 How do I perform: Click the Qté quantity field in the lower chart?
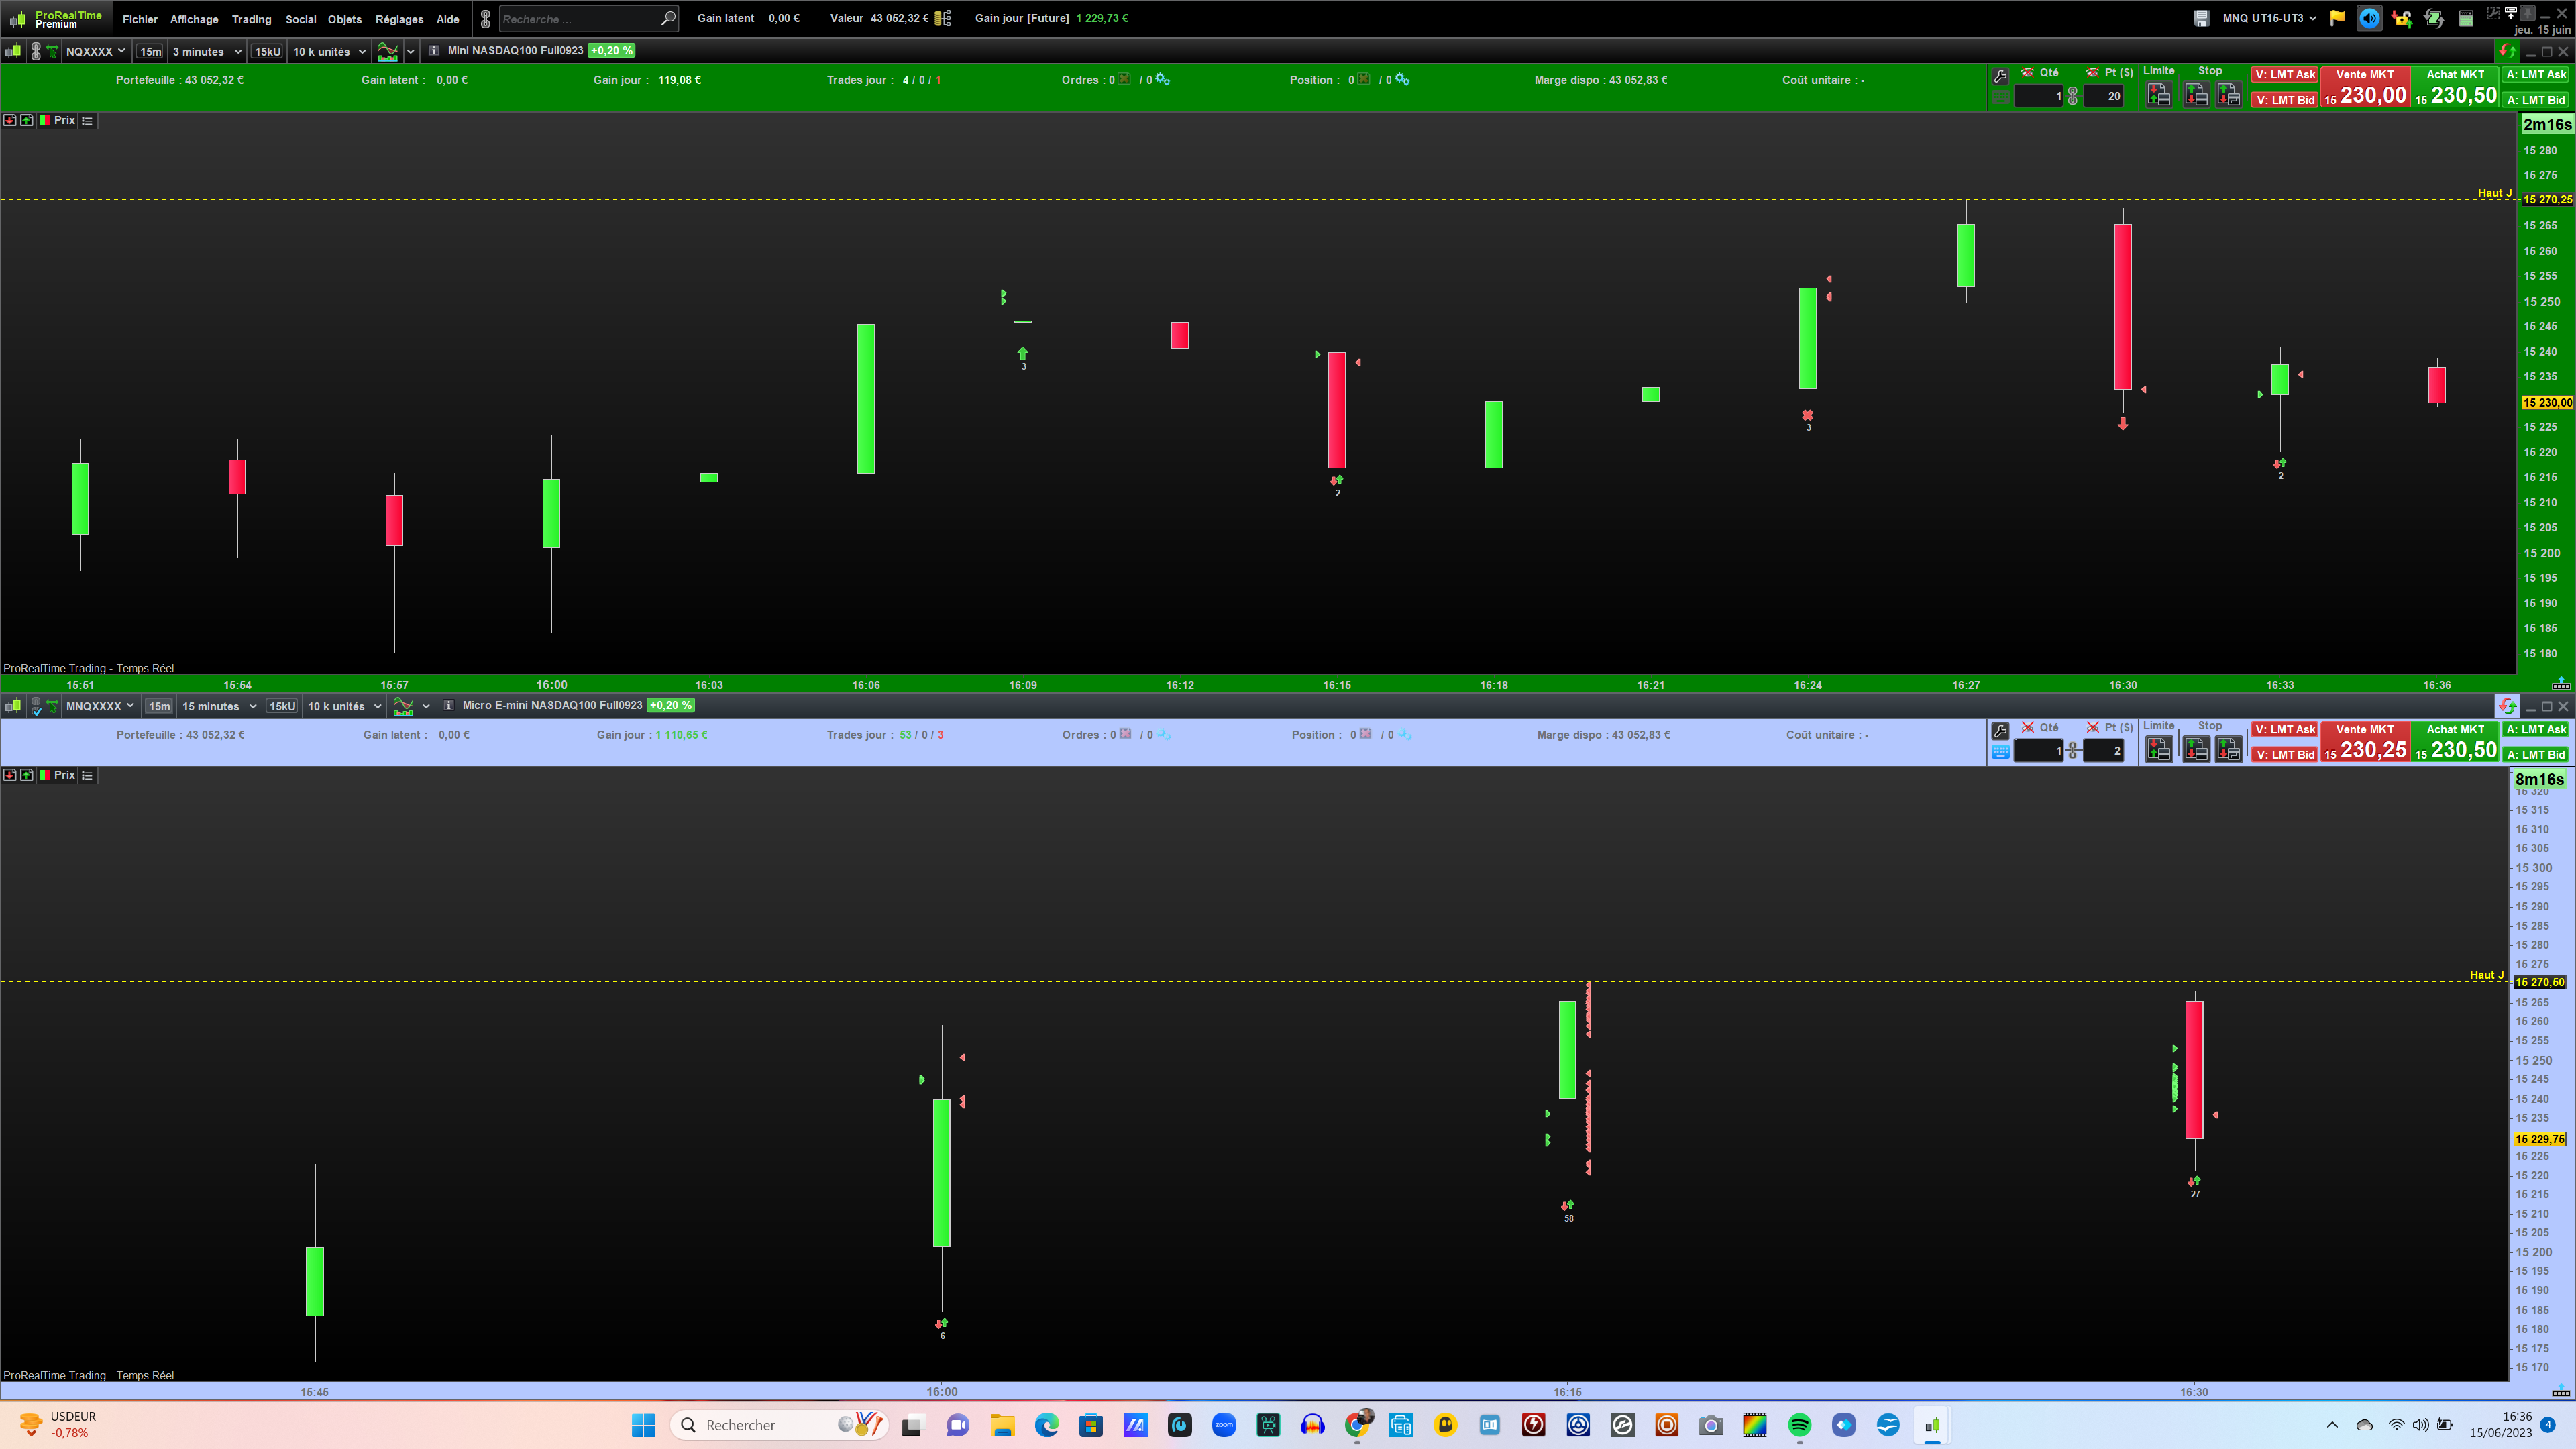tap(2039, 750)
